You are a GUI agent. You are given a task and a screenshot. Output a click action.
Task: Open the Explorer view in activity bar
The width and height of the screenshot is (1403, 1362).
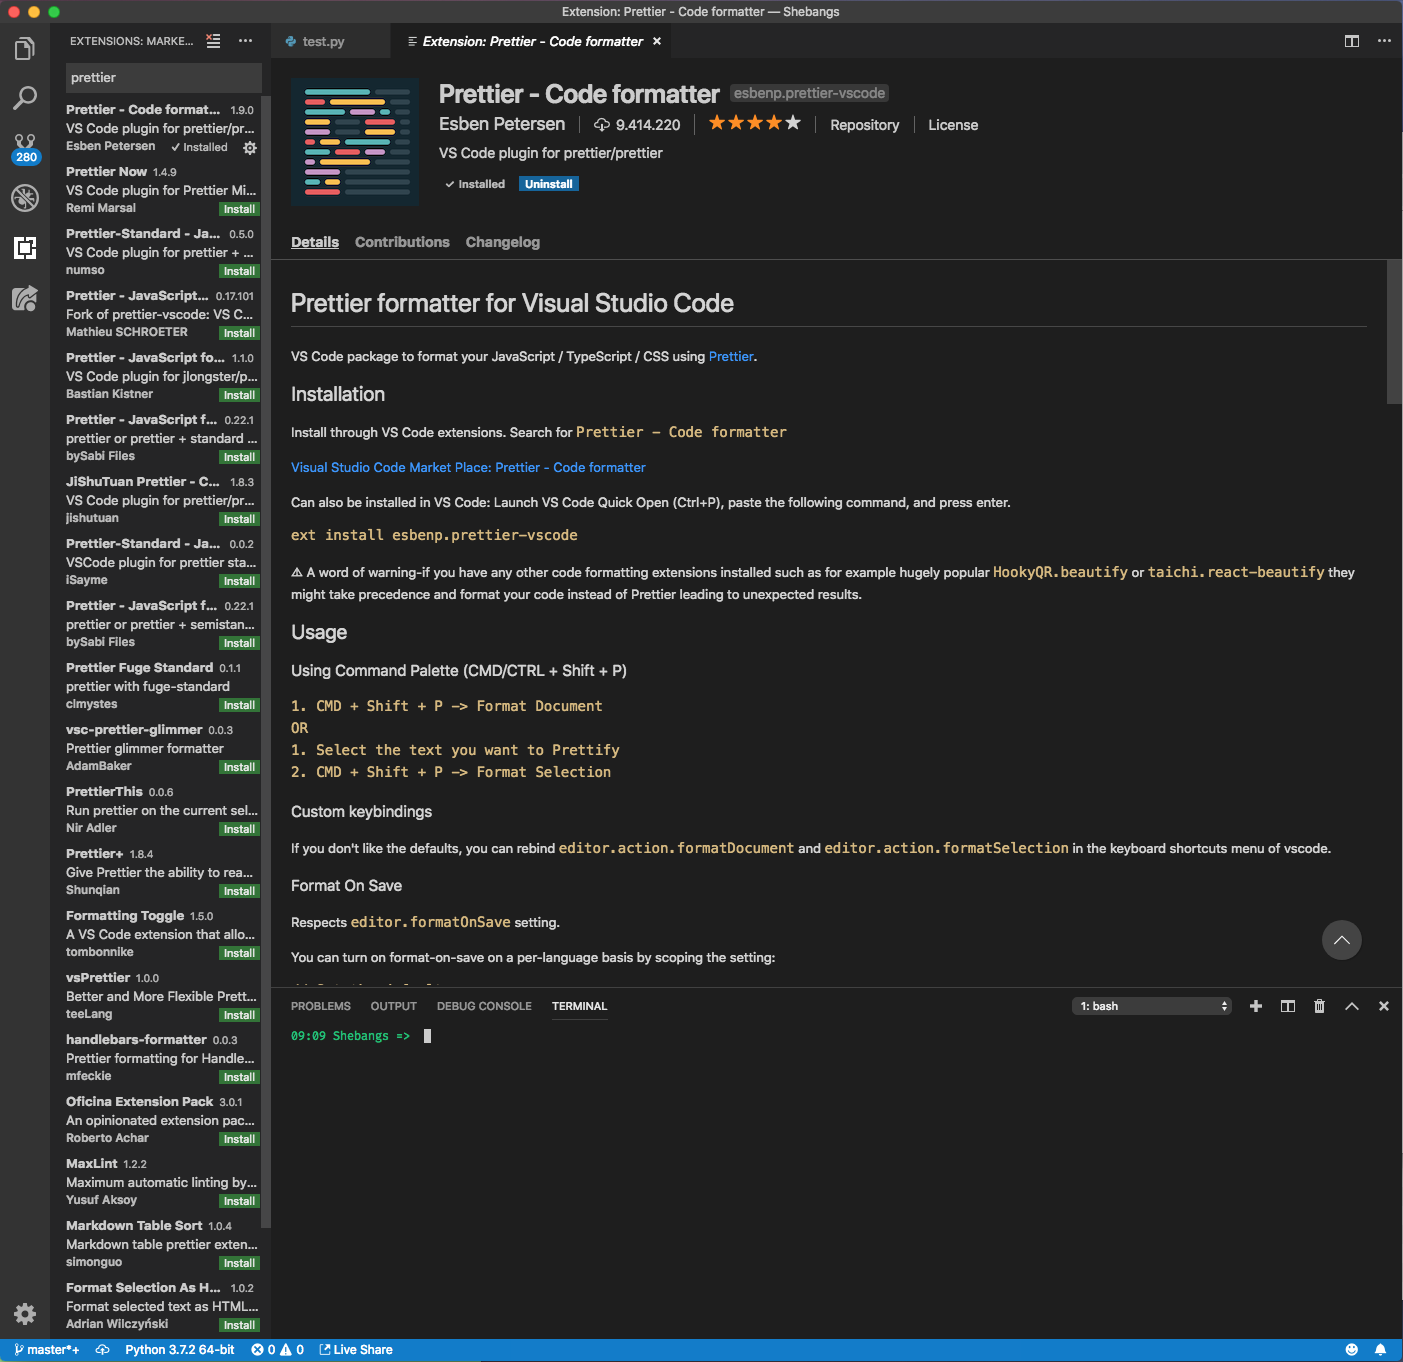(25, 49)
